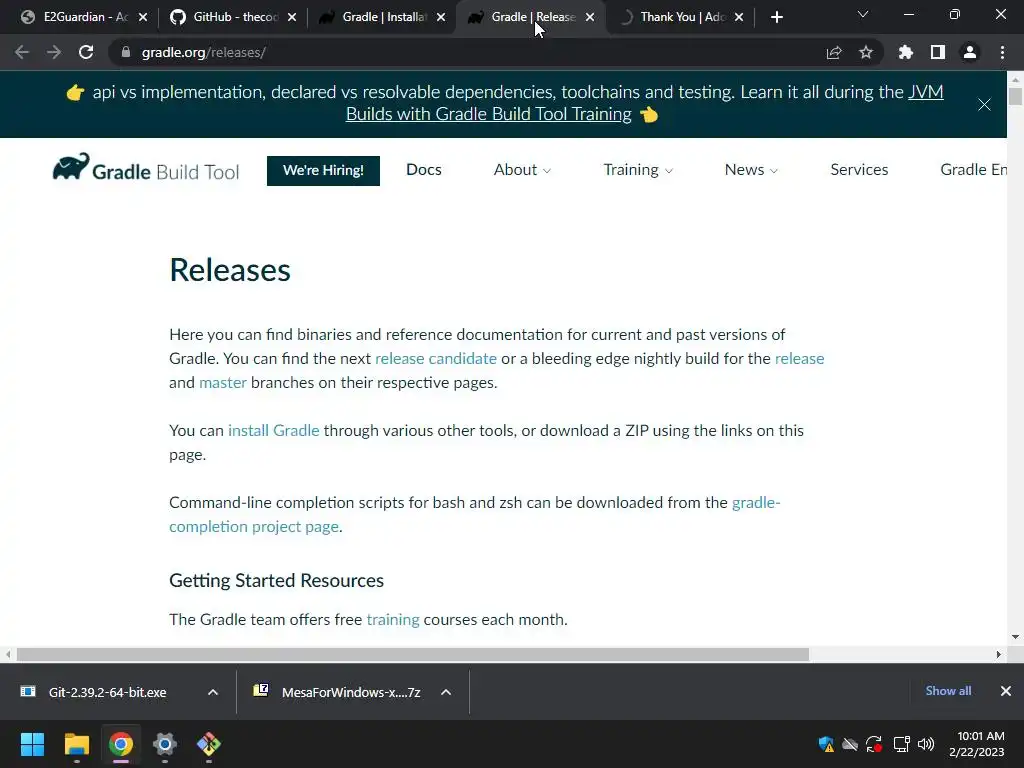Viewport: 1024px width, 768px height.
Task: Share this page icon in address bar
Action: pos(834,53)
